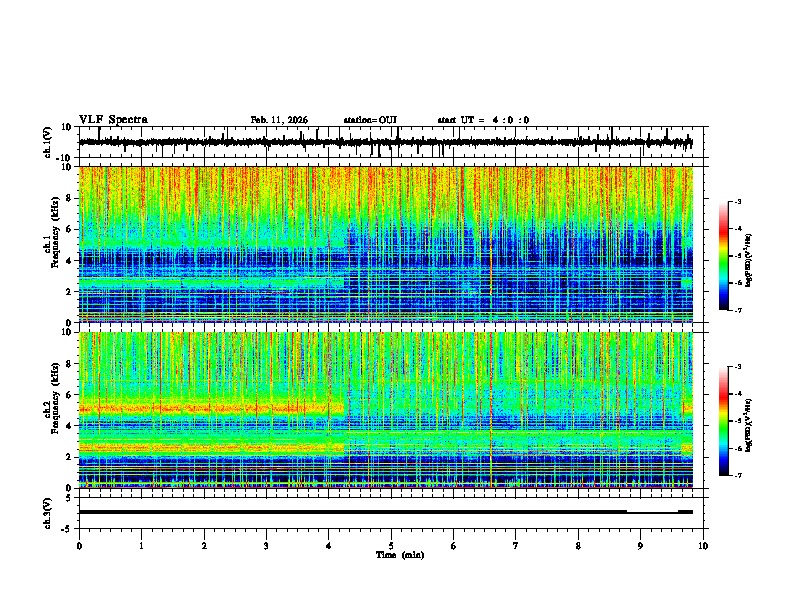Image resolution: width=792 pixels, height=612 pixels.
Task: Select the "start UT = 4 : 0 : 0" label
Action: (x=483, y=120)
